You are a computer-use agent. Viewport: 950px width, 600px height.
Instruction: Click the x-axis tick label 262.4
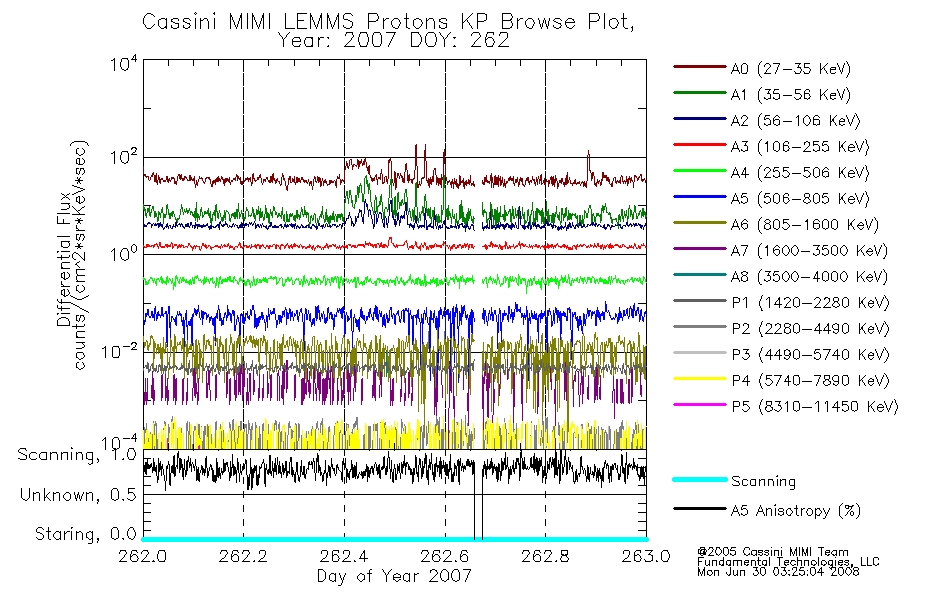pyautogui.click(x=344, y=556)
